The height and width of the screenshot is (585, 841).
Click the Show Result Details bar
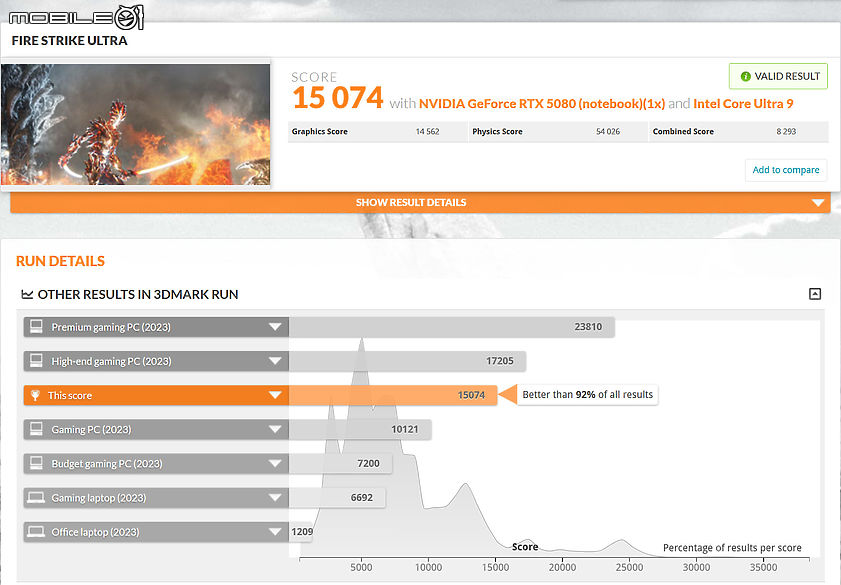pyautogui.click(x=420, y=203)
